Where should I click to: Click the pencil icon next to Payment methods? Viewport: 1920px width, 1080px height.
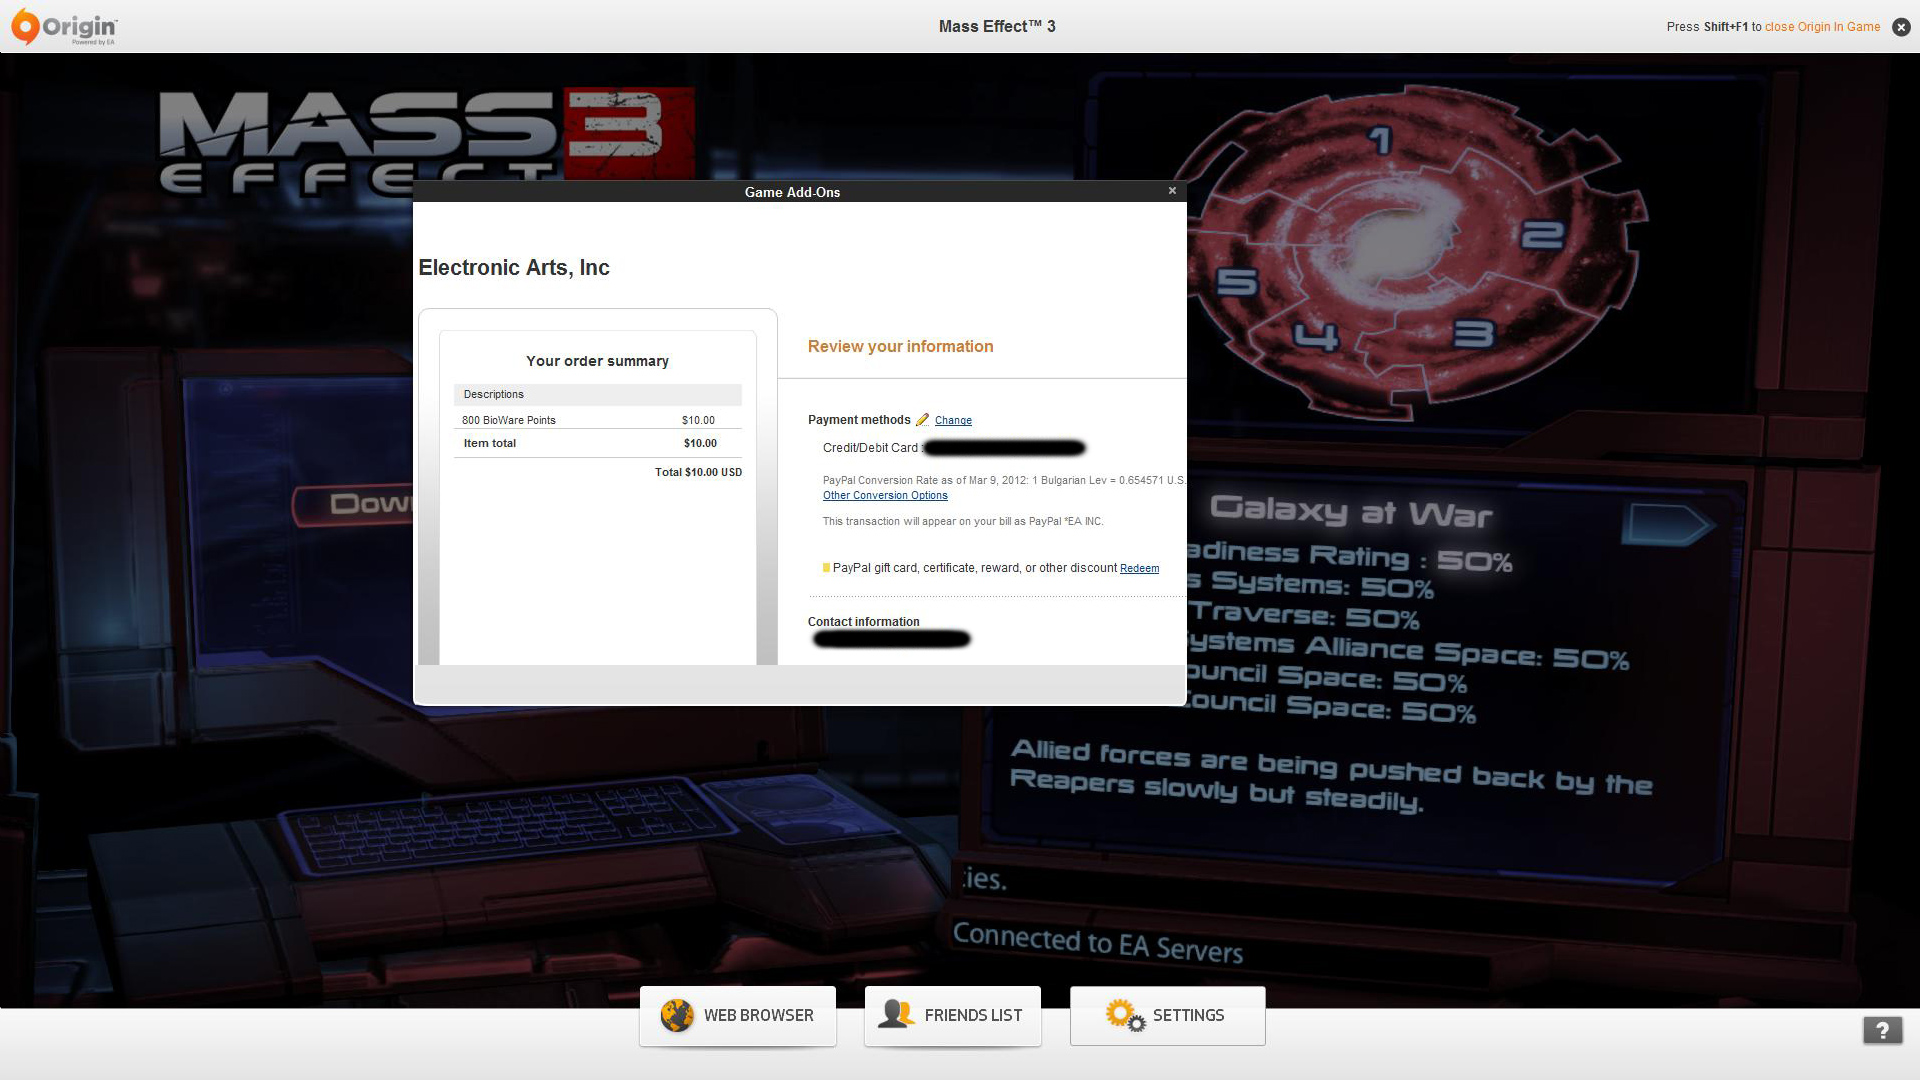[922, 420]
